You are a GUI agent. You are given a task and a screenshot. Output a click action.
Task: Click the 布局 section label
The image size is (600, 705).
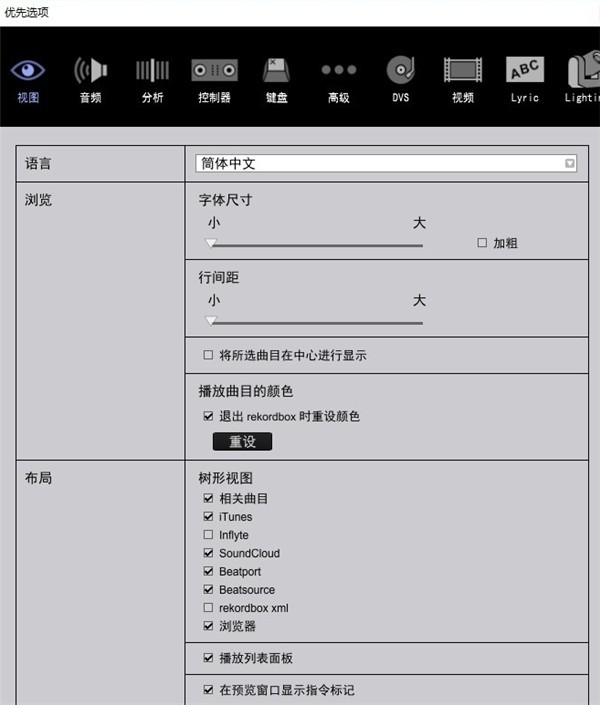tap(38, 477)
